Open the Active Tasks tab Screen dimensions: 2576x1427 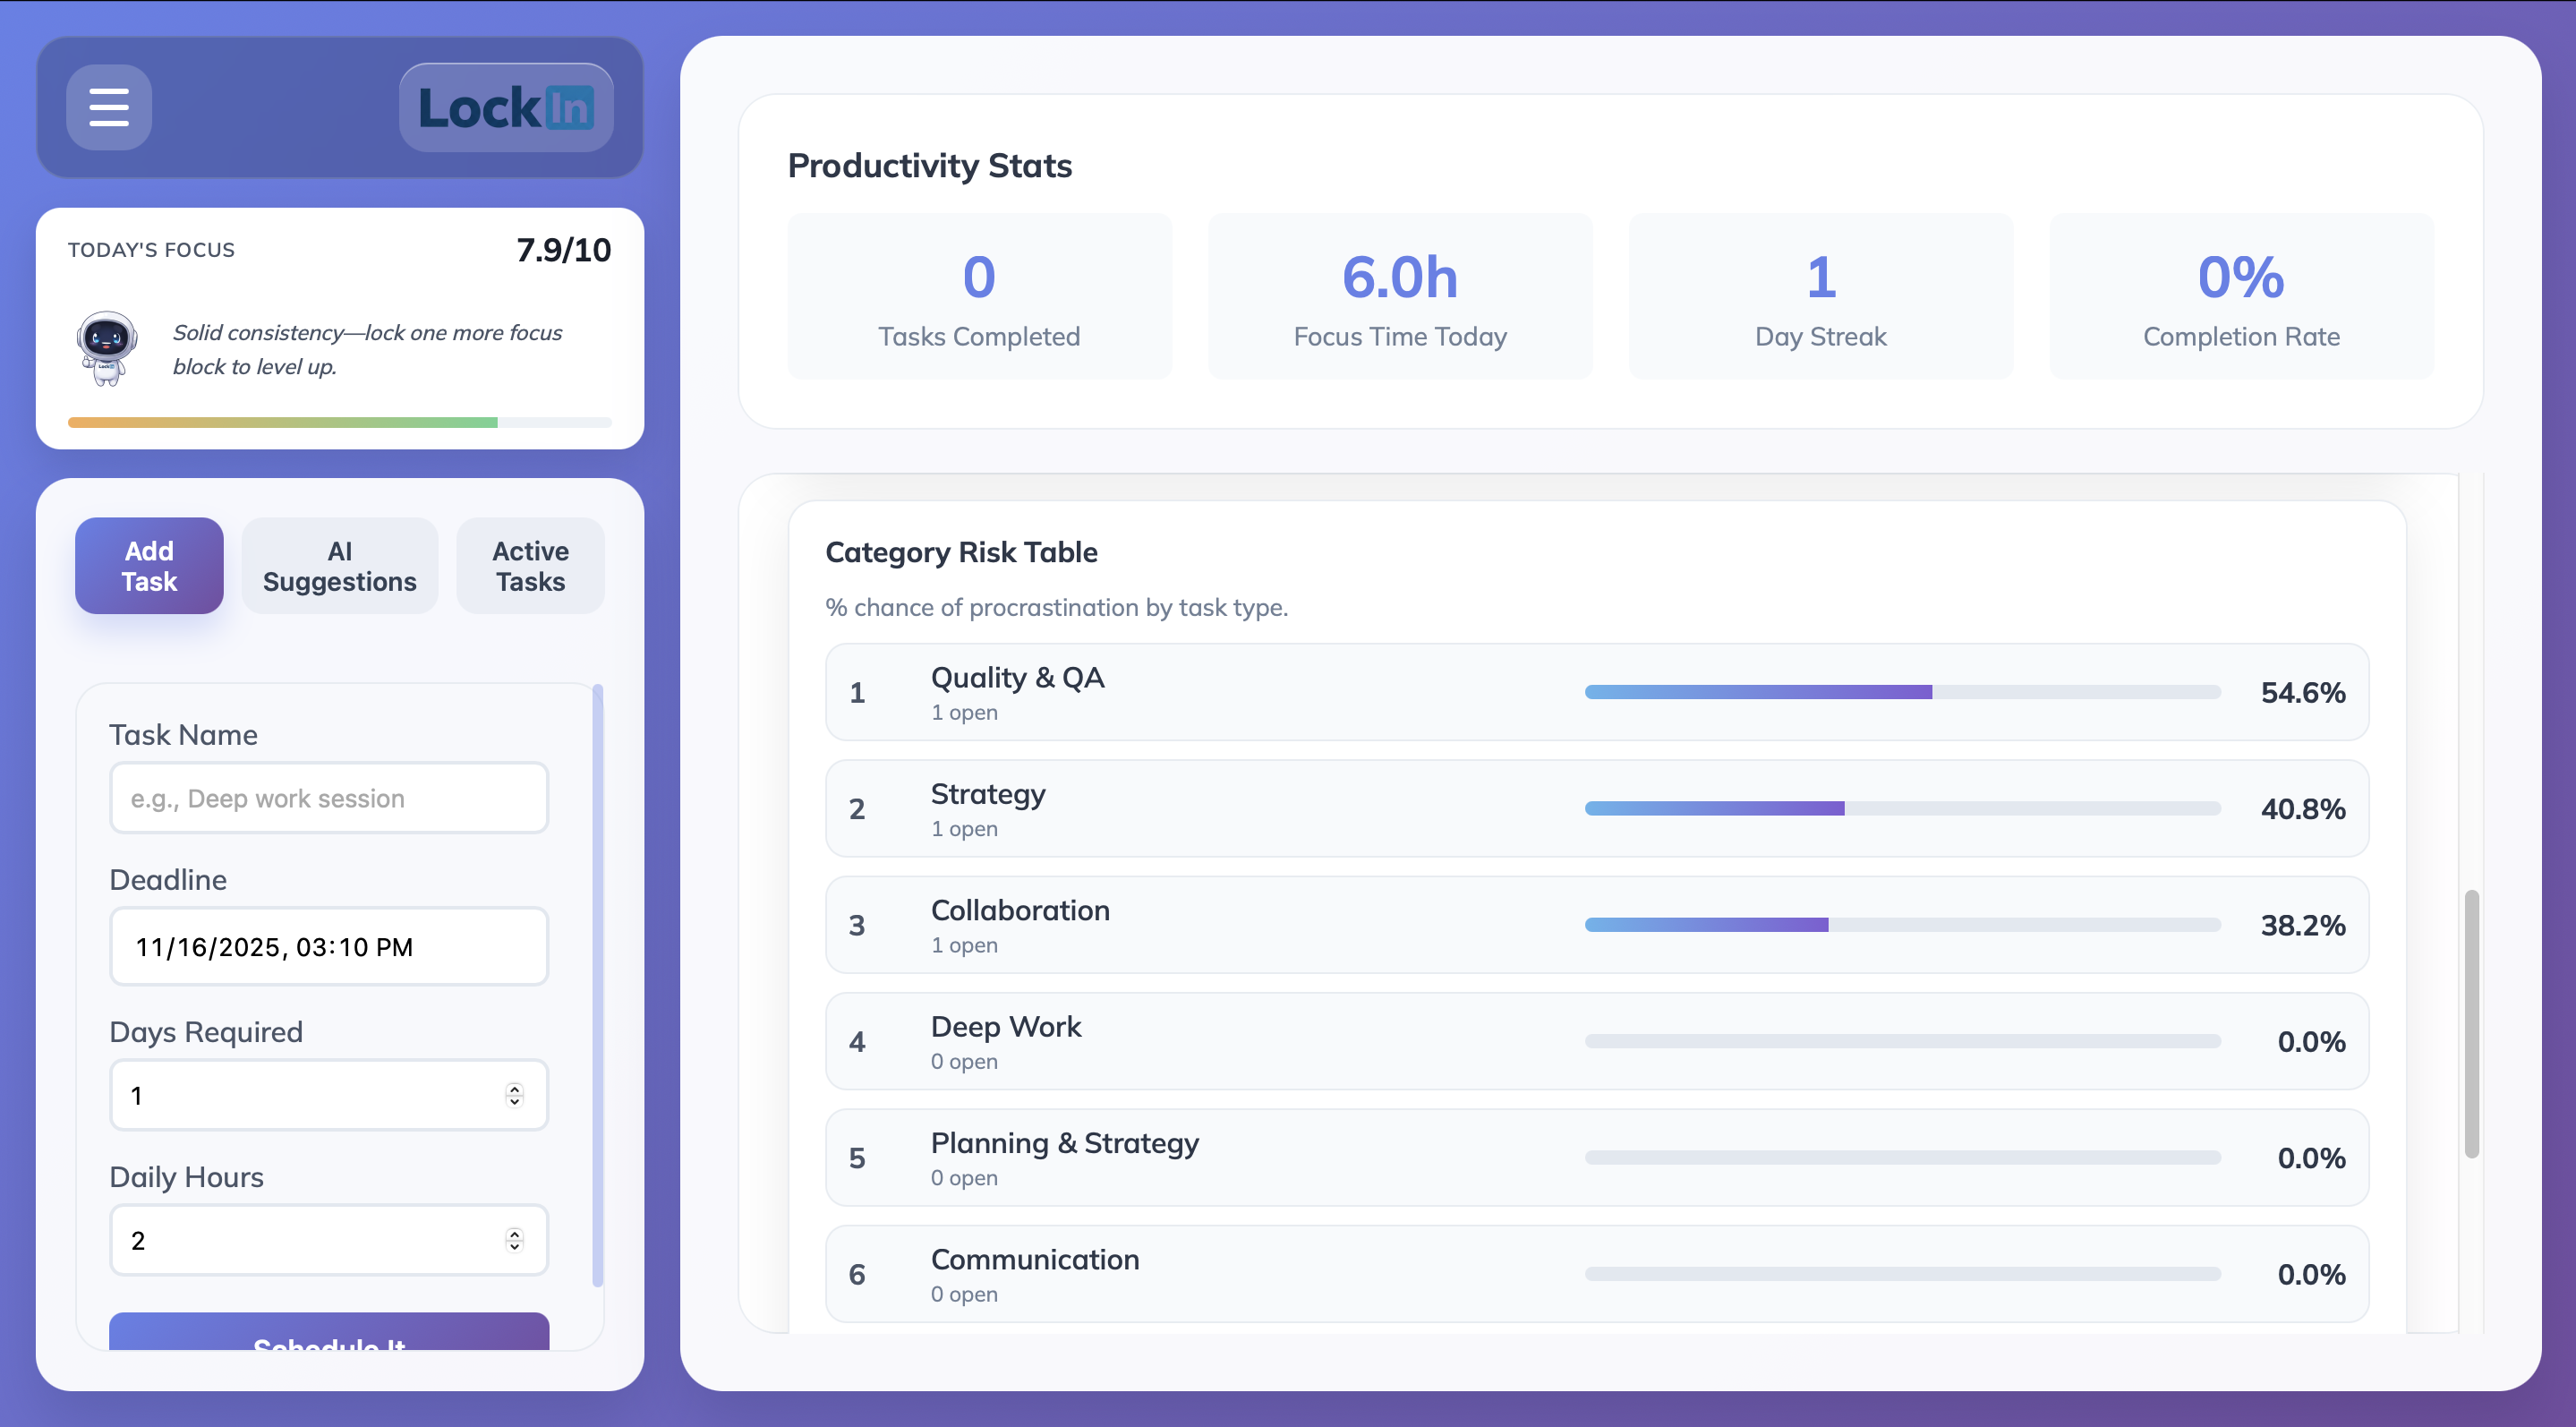pos(530,566)
